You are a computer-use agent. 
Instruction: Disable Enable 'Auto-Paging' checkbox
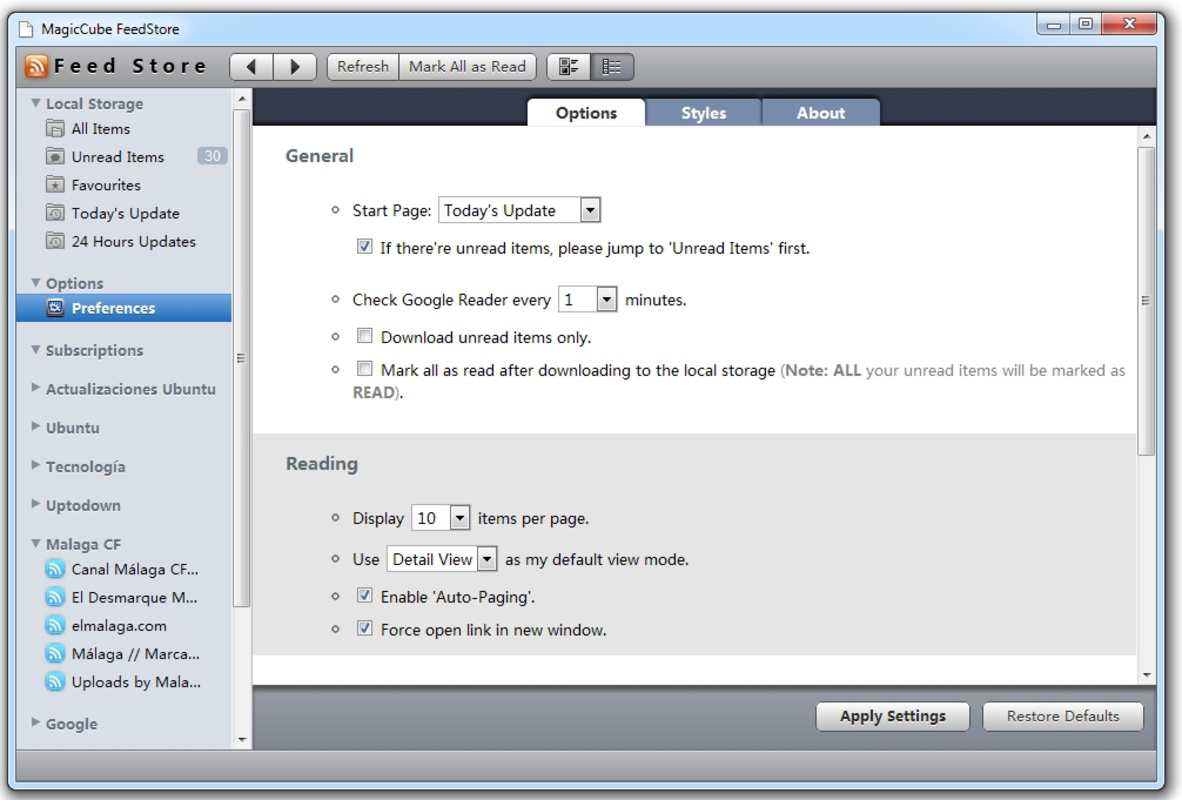tap(365, 596)
